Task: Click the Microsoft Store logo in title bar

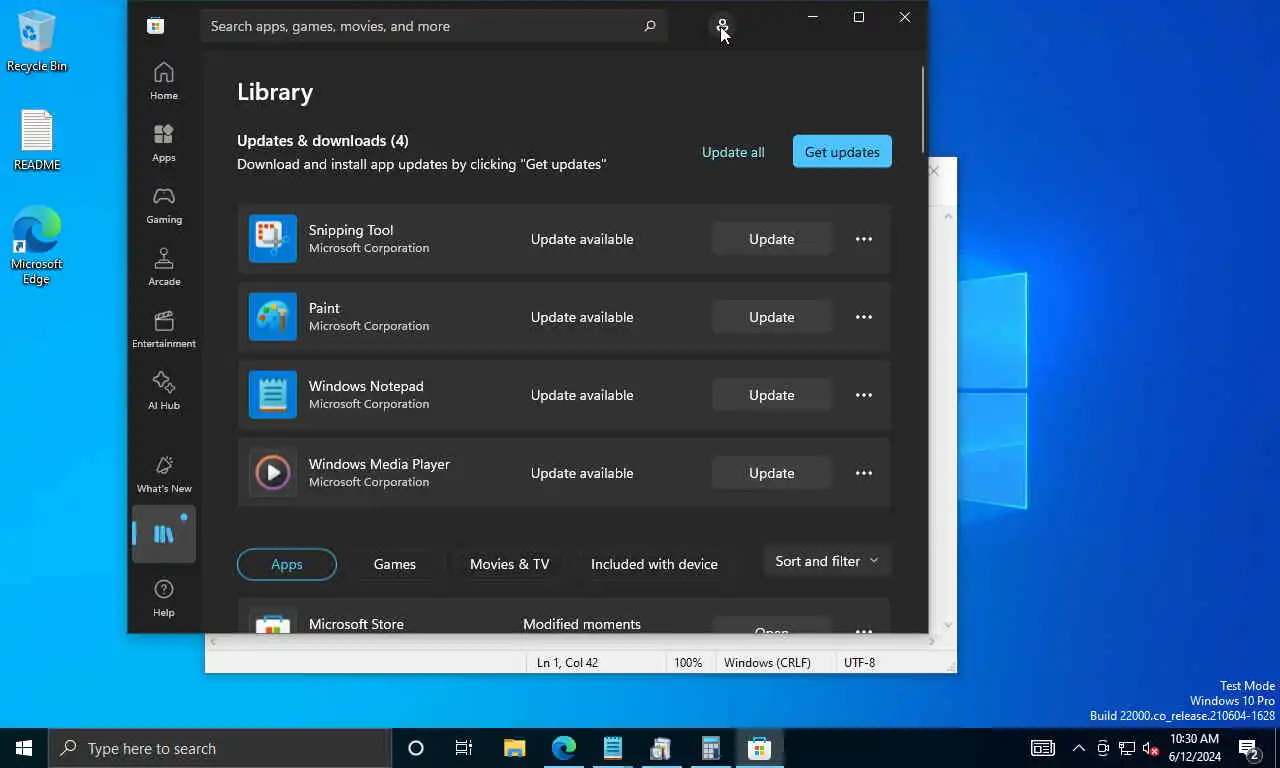Action: [156, 26]
